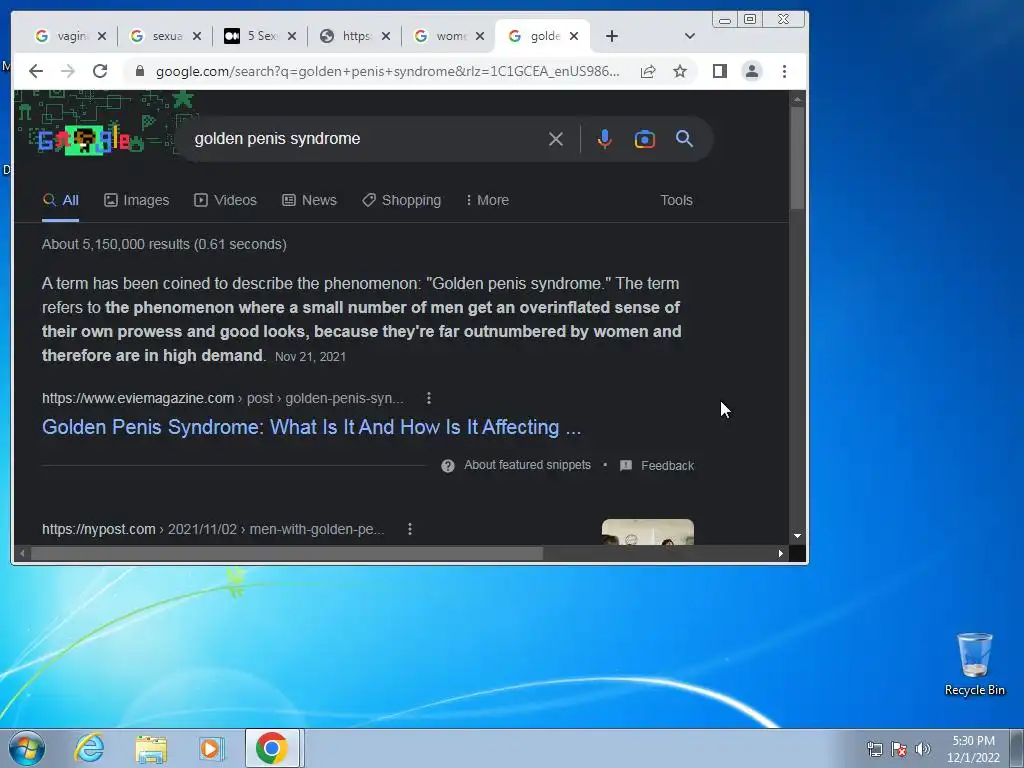Viewport: 1024px width, 768px height.
Task: Close the 'vagin' tab
Action: tap(102, 36)
